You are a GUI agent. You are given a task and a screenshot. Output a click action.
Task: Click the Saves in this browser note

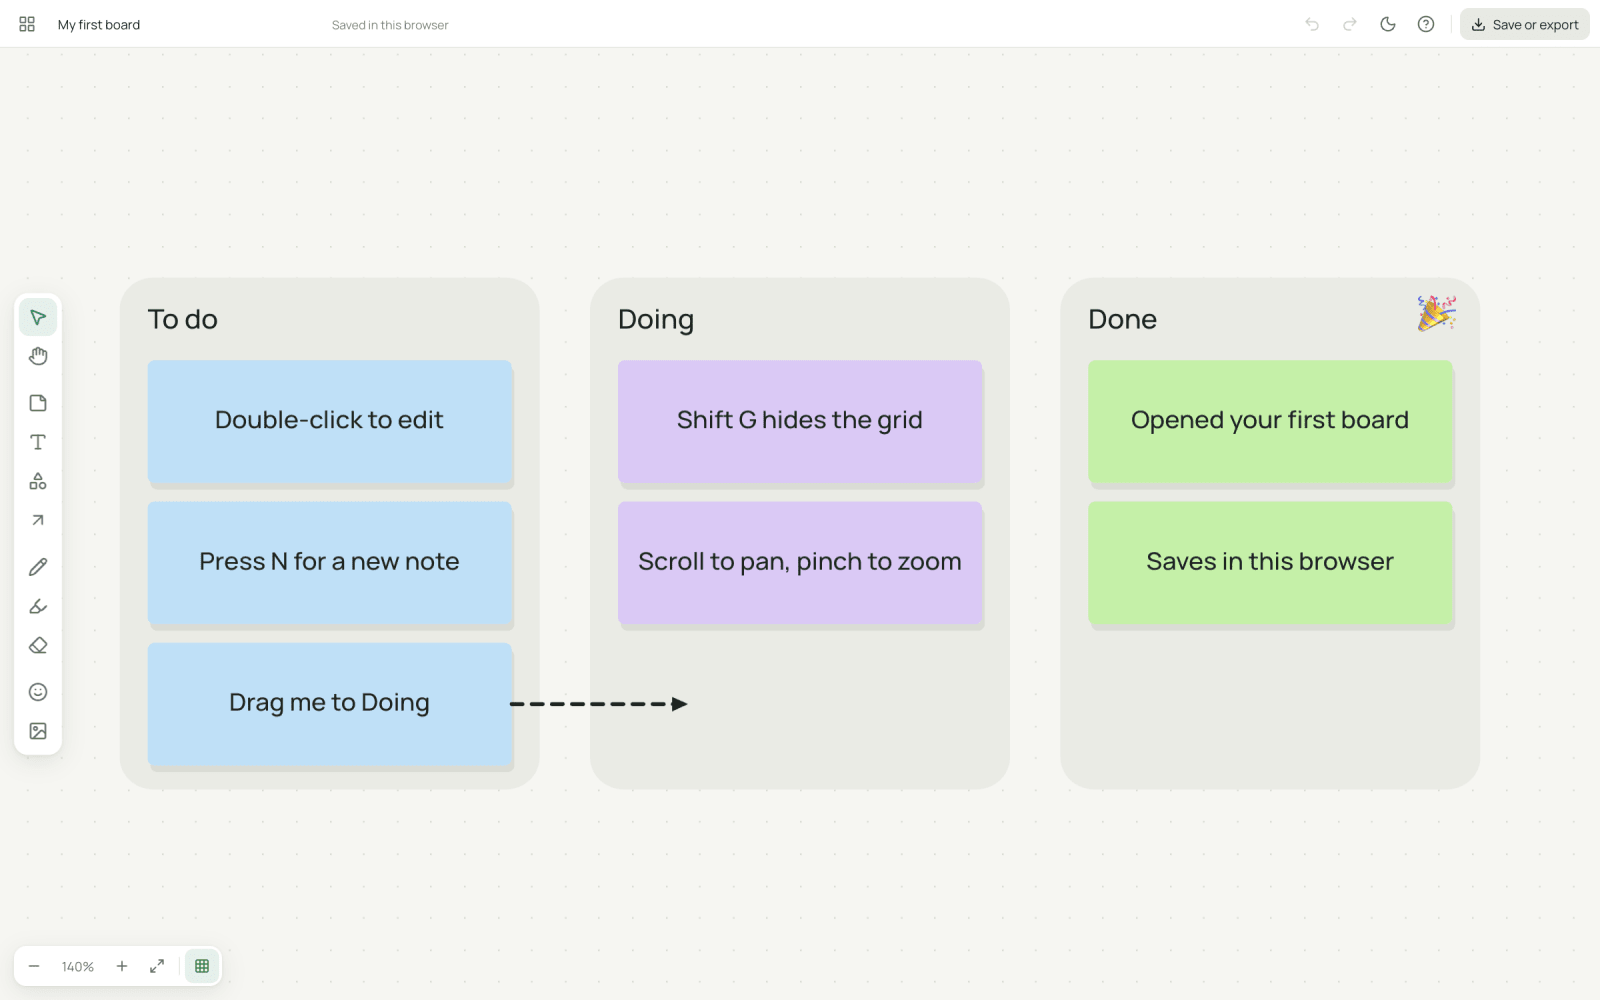coord(1270,563)
